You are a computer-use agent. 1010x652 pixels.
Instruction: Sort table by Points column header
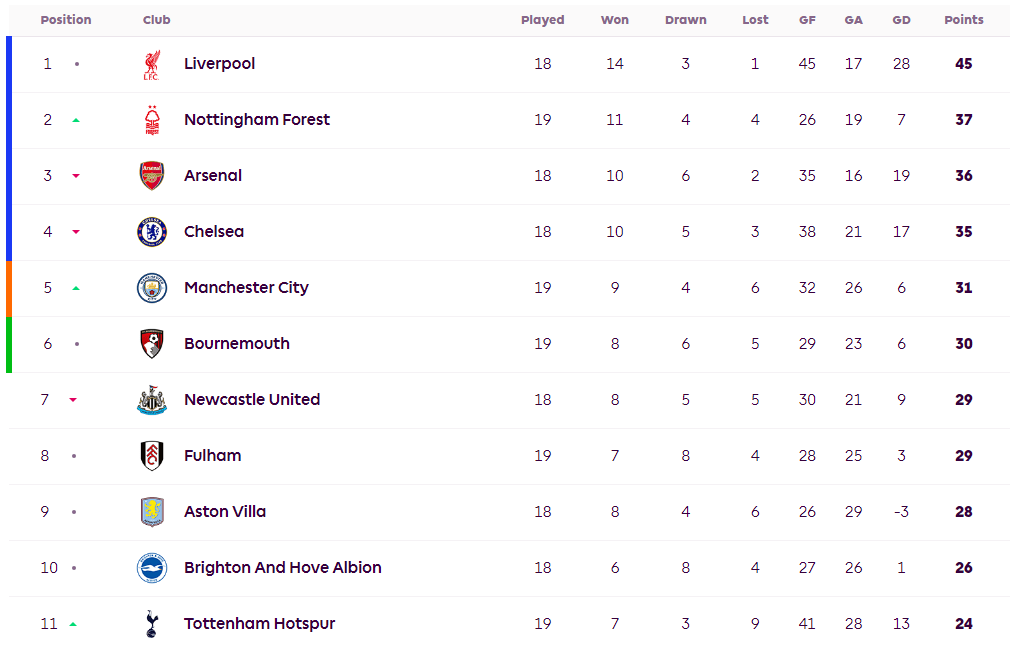pos(964,20)
